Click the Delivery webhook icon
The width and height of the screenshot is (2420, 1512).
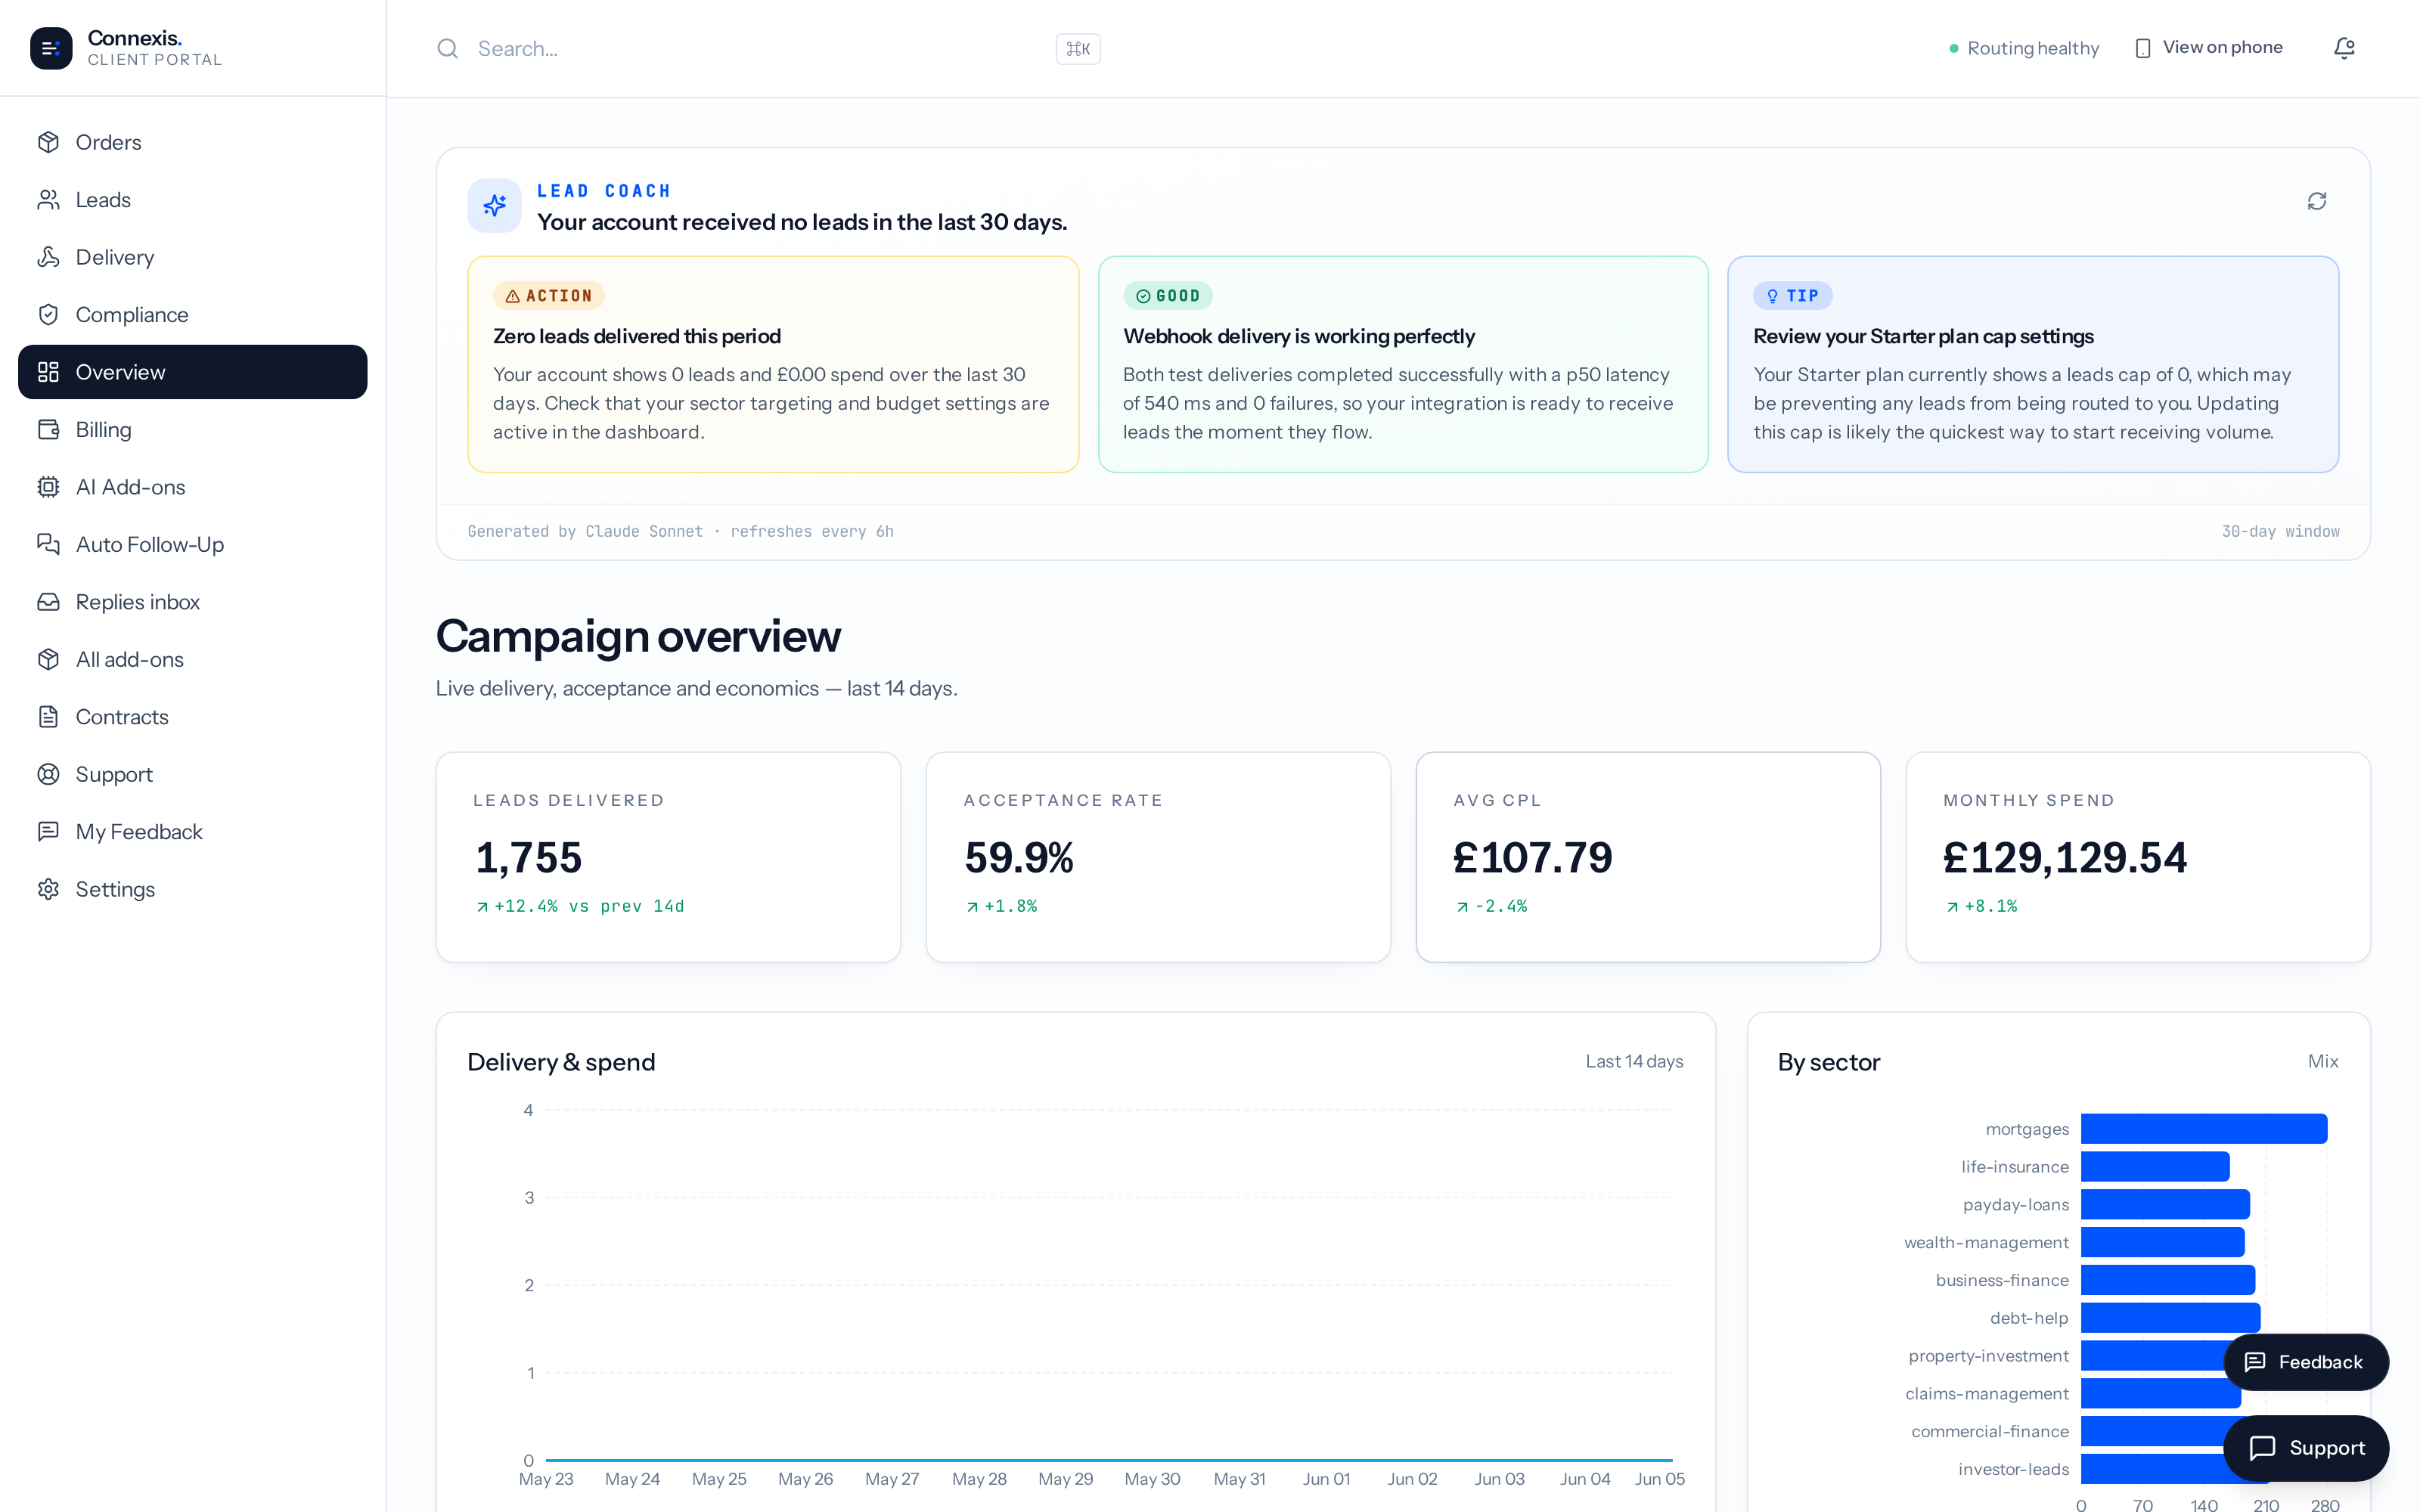(x=48, y=257)
